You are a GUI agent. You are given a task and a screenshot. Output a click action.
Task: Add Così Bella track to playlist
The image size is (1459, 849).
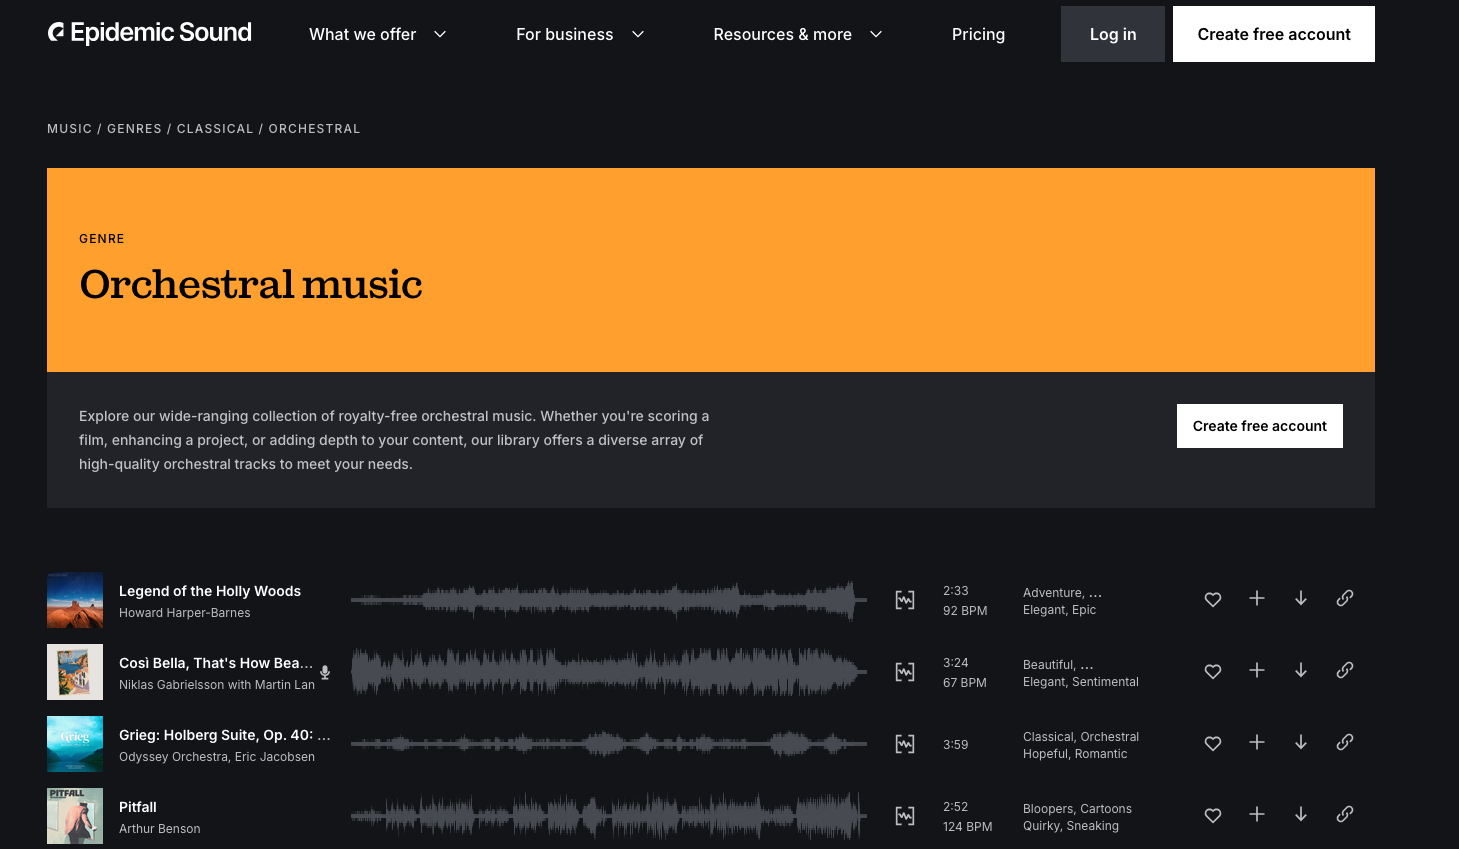[x=1257, y=670]
